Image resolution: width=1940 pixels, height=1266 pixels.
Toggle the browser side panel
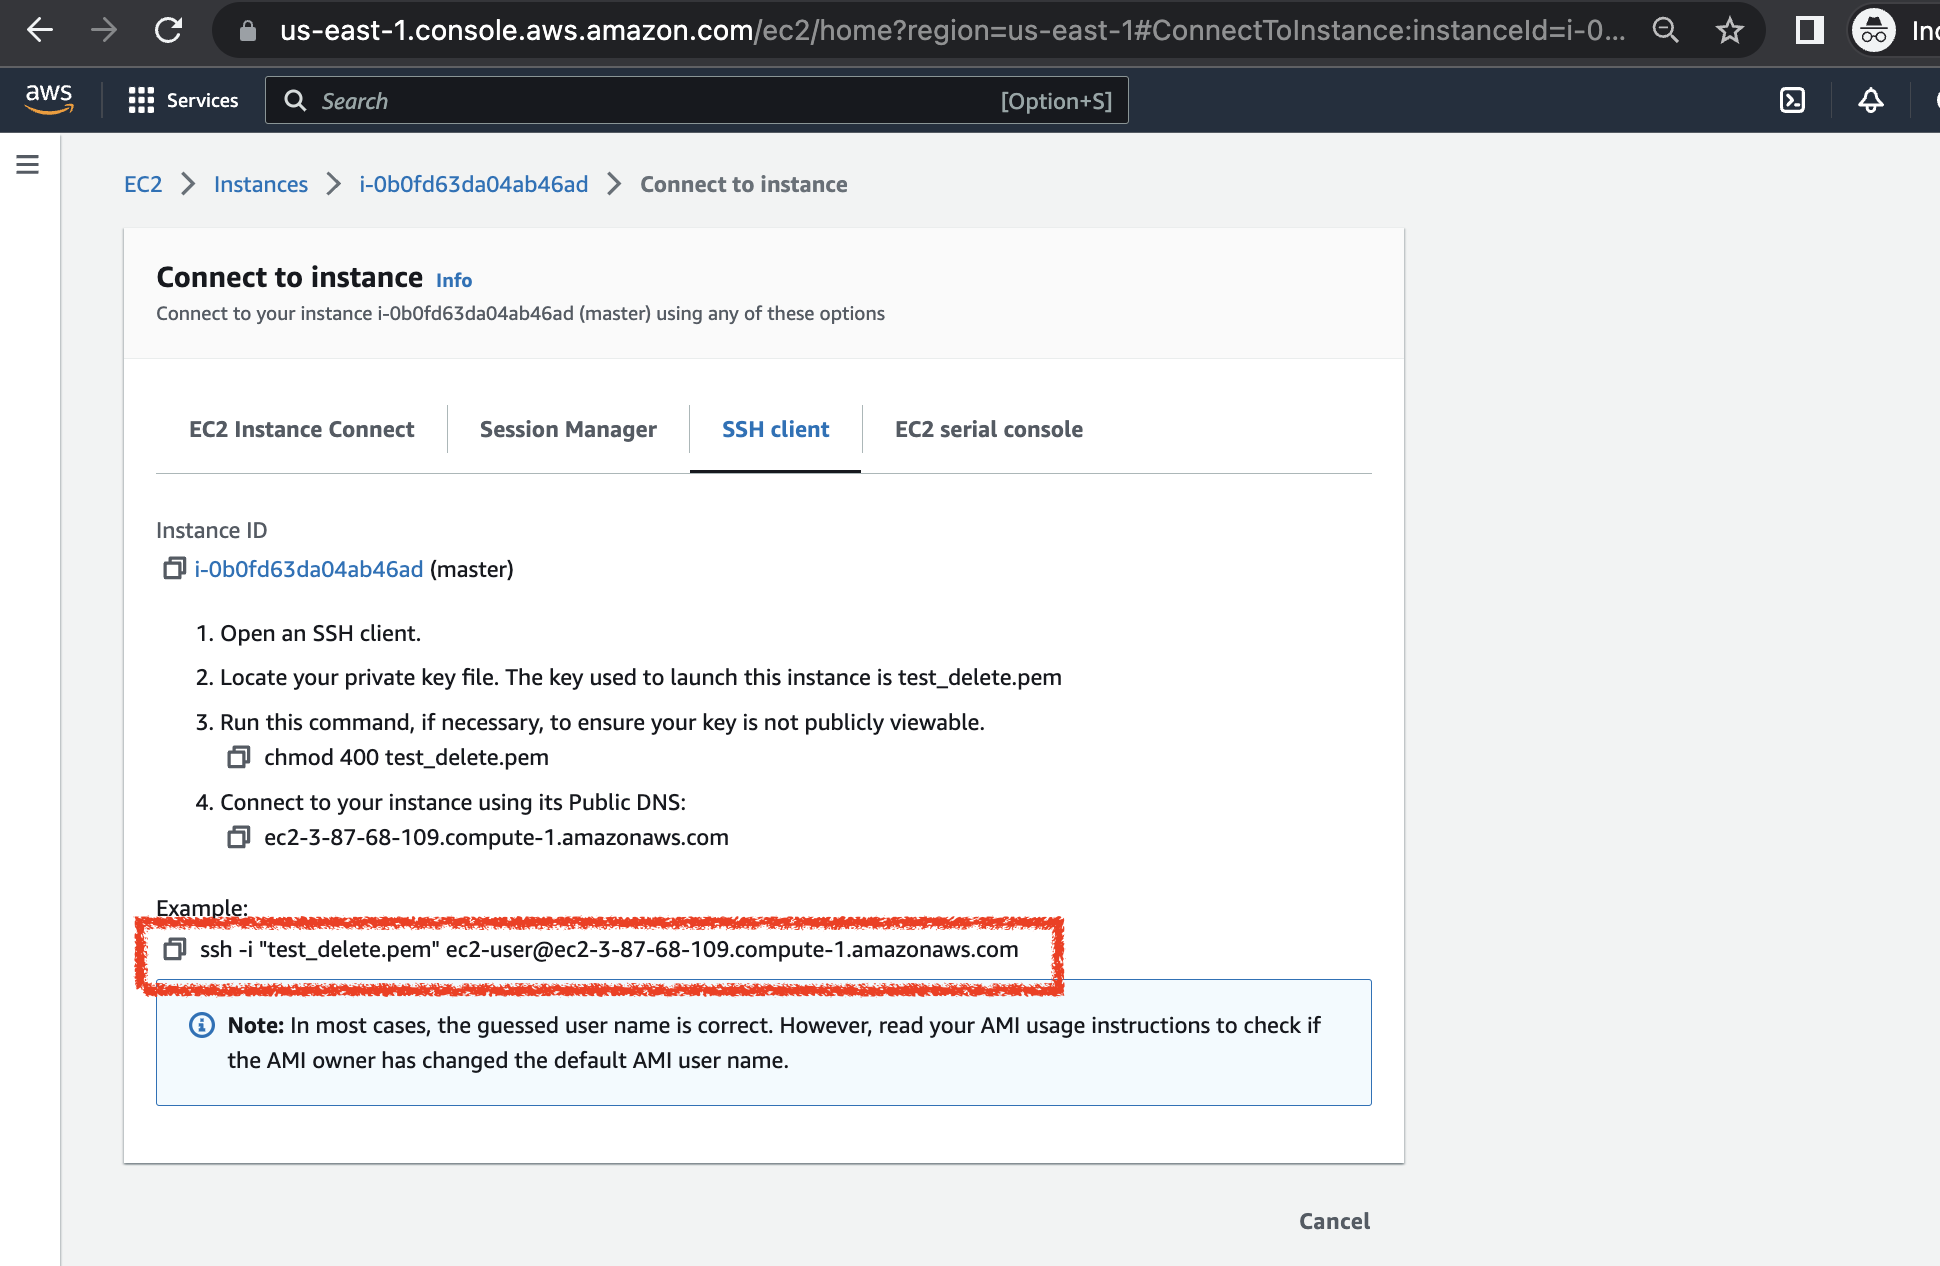tap(1808, 30)
